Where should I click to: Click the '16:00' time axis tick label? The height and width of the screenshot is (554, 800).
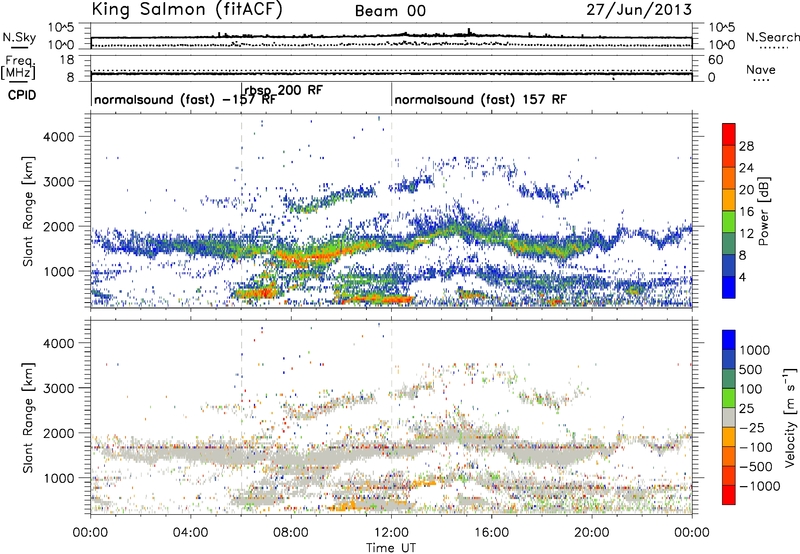(492, 533)
